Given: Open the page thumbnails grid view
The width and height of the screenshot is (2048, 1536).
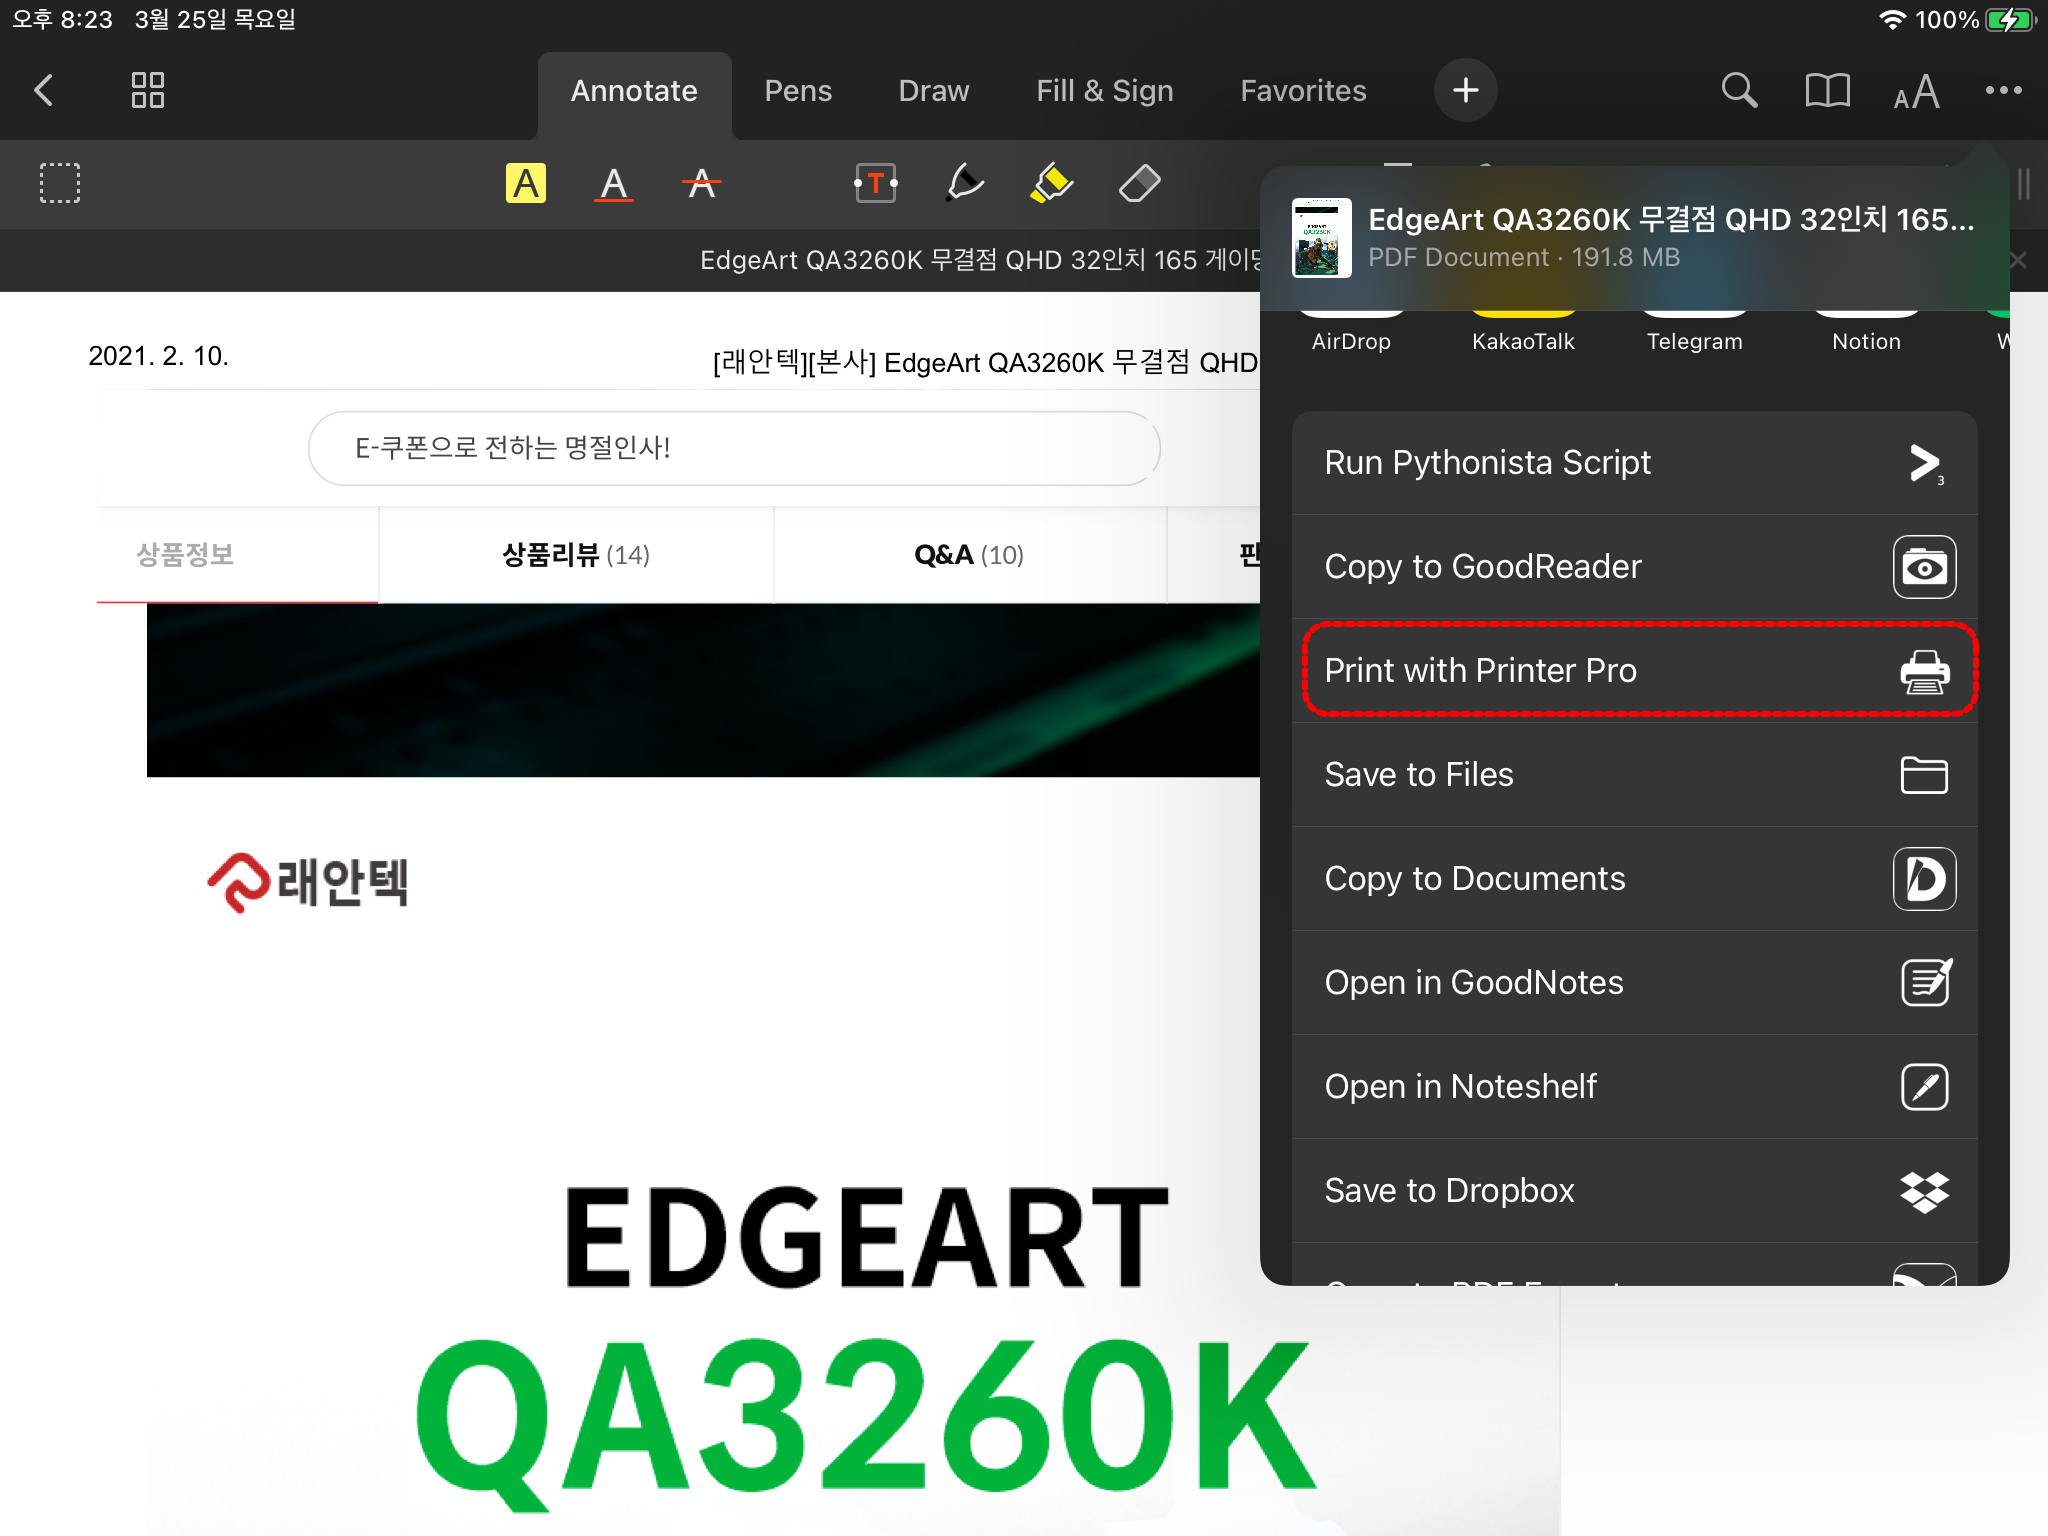Looking at the screenshot, I should coord(148,90).
